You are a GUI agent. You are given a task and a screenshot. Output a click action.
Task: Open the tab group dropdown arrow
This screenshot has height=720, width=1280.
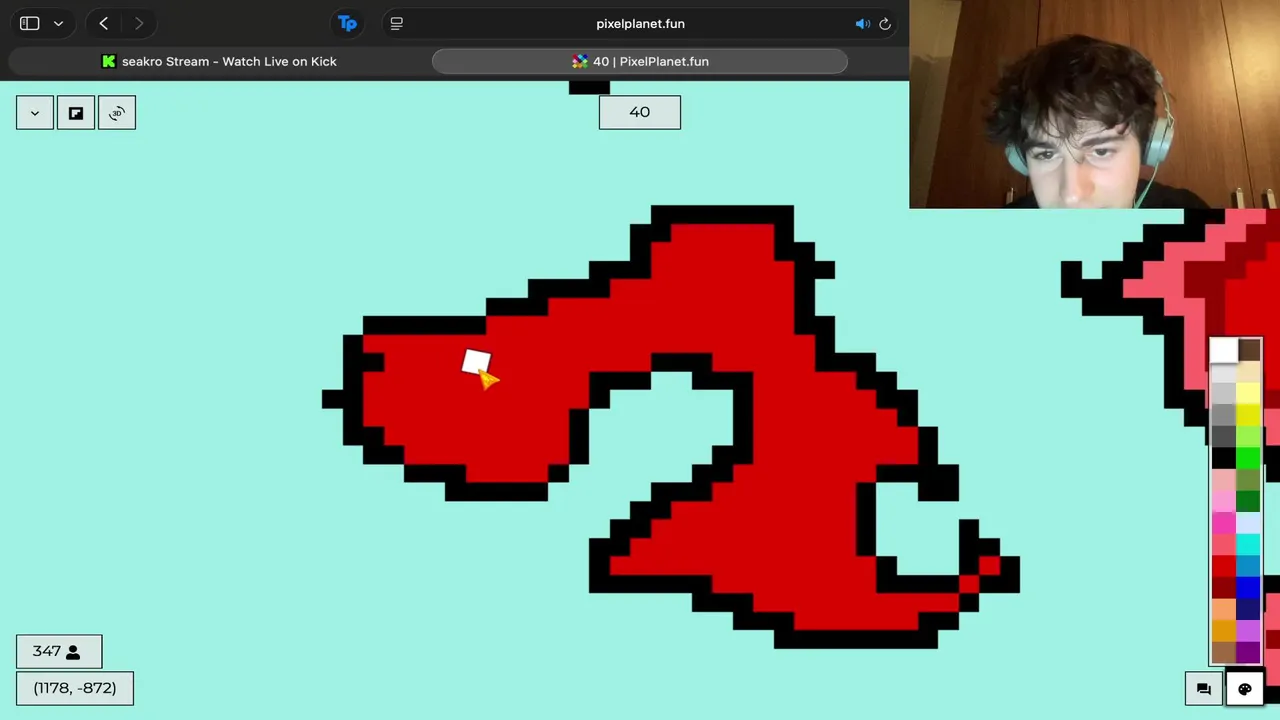[58, 23]
